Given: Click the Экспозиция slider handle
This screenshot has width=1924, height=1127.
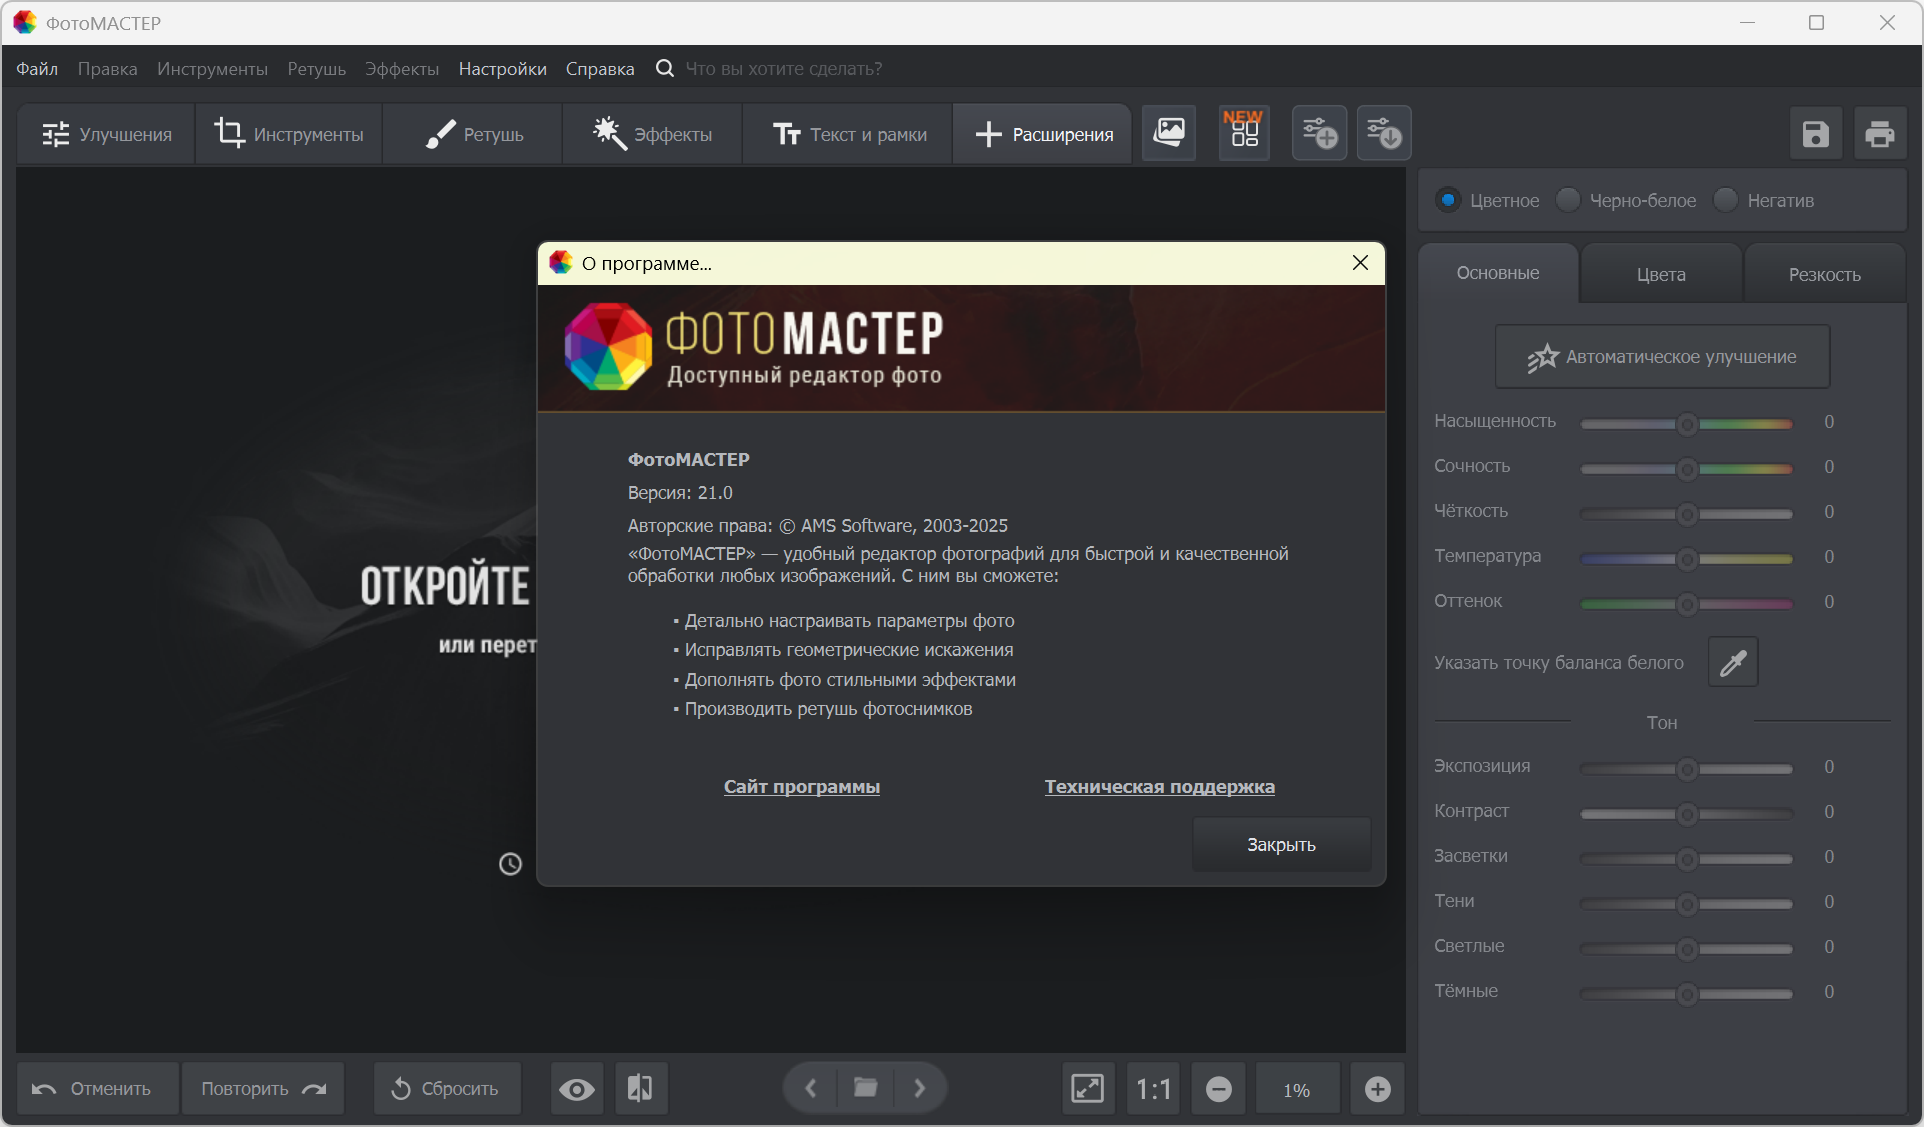Looking at the screenshot, I should (1687, 769).
